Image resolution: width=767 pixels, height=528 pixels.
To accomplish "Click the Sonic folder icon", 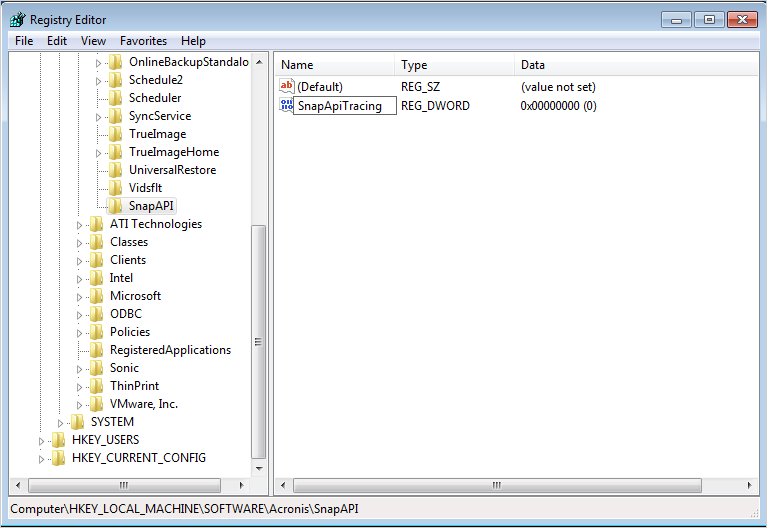I will click(x=97, y=368).
